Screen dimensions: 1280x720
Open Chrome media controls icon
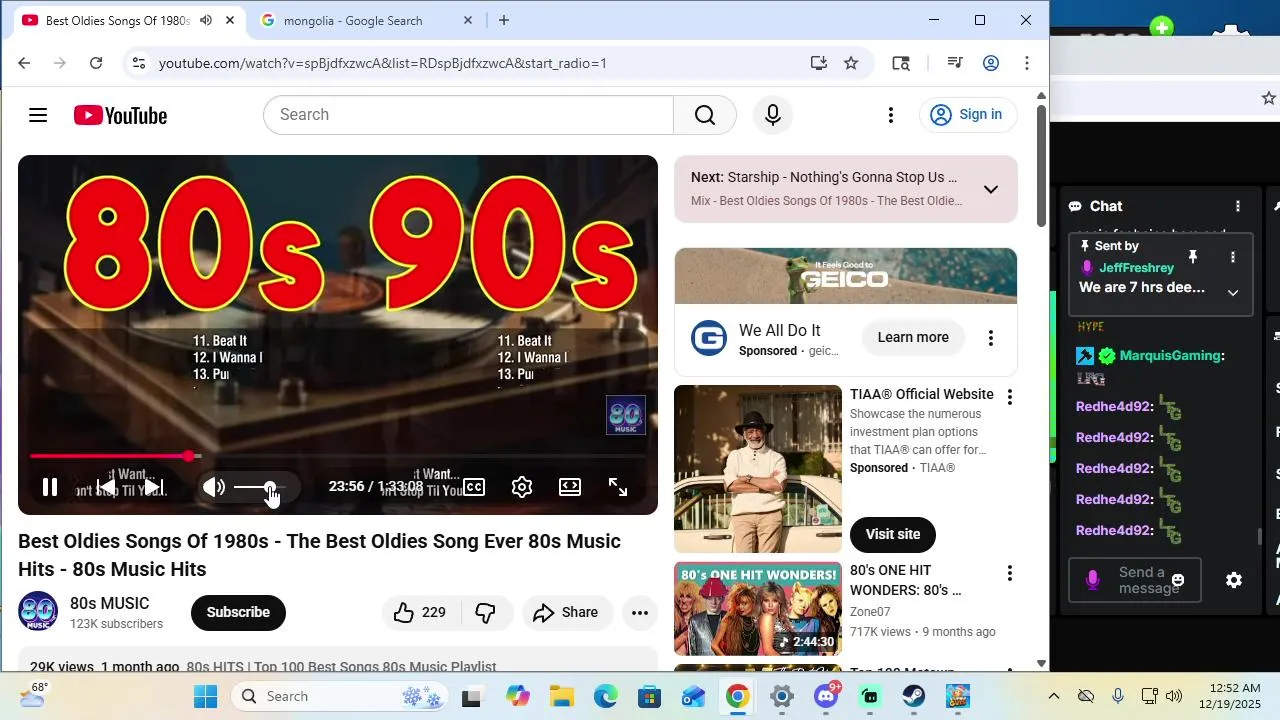point(955,63)
